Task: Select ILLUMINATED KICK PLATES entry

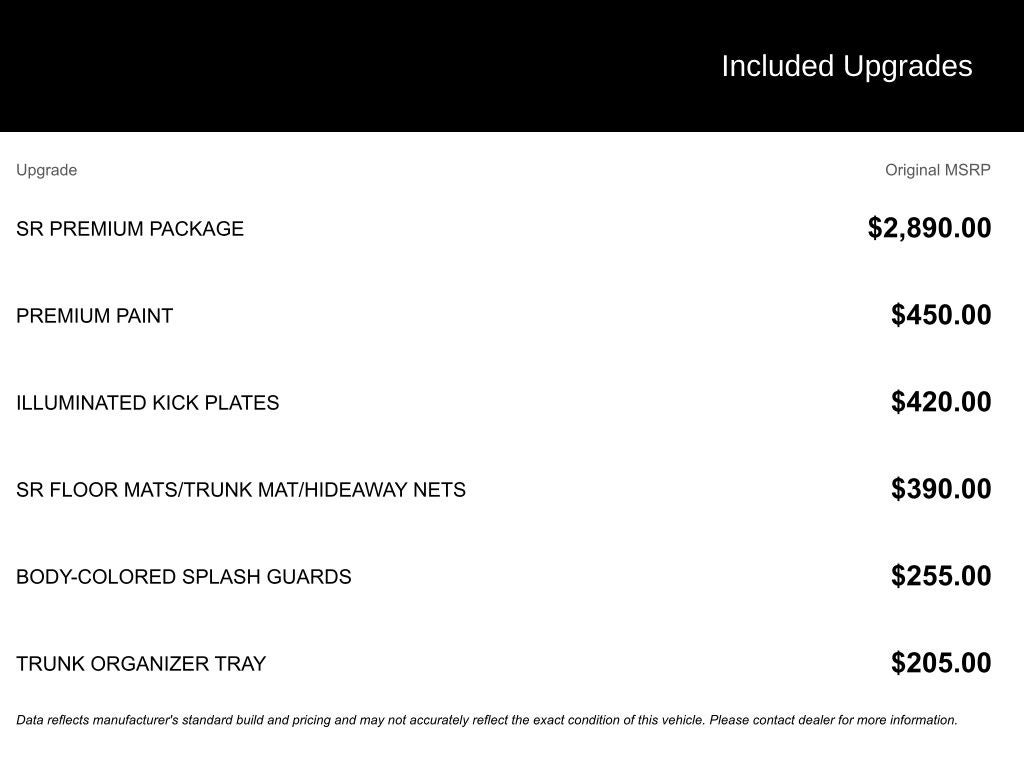Action: tap(148, 402)
